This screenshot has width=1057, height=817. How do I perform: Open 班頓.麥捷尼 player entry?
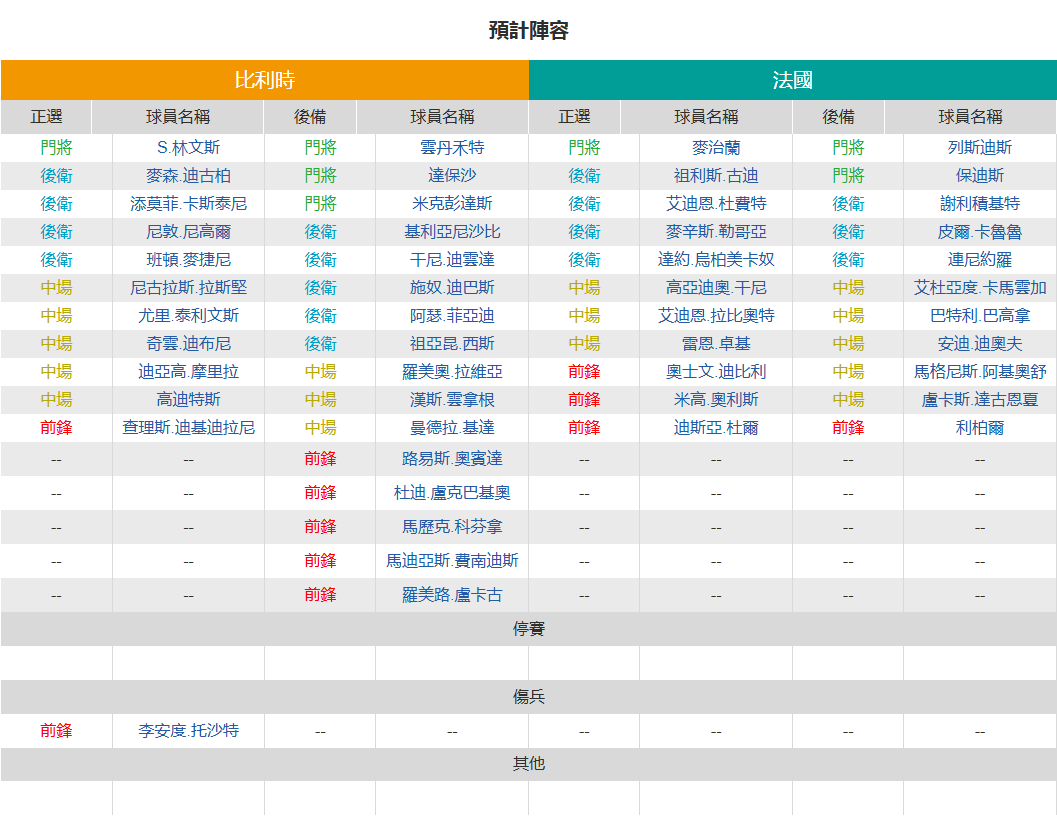click(x=188, y=260)
